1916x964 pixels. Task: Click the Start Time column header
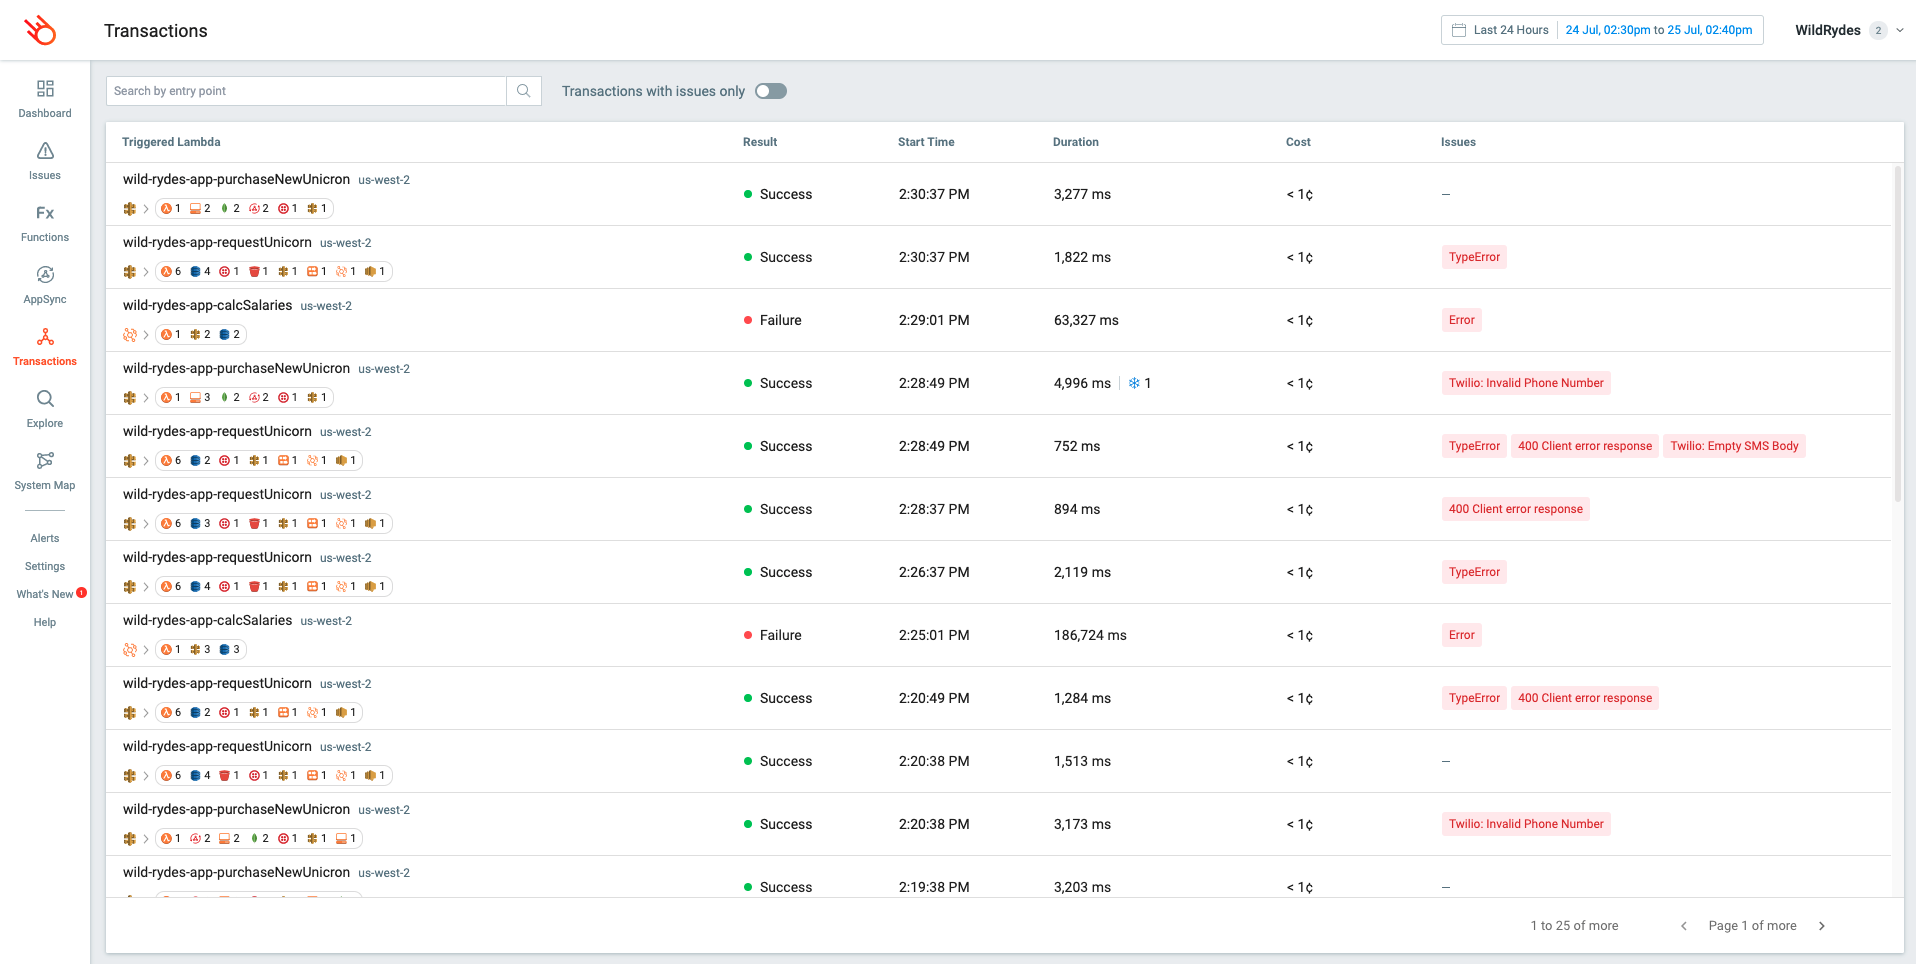[926, 142]
